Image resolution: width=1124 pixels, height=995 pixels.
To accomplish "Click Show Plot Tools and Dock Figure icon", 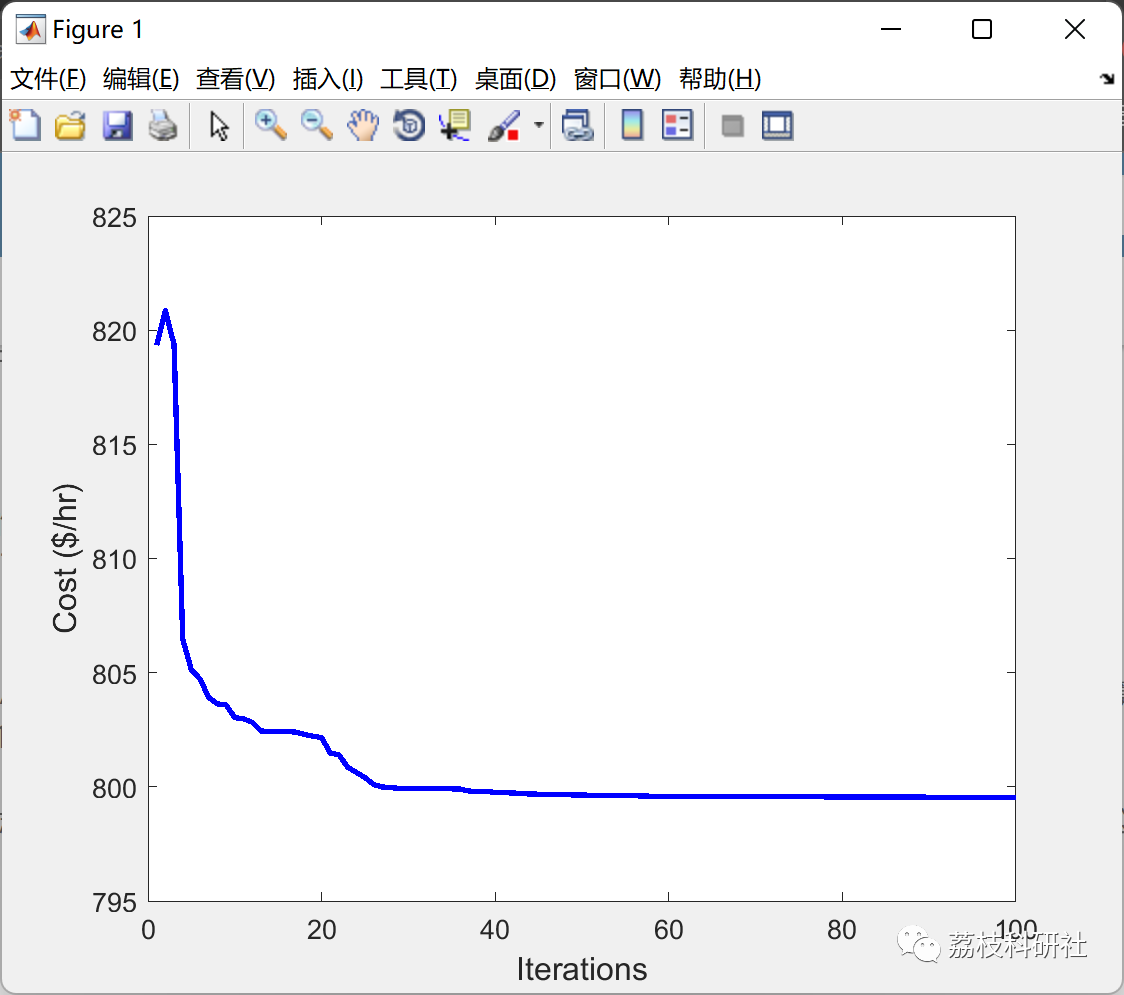I will coord(777,125).
